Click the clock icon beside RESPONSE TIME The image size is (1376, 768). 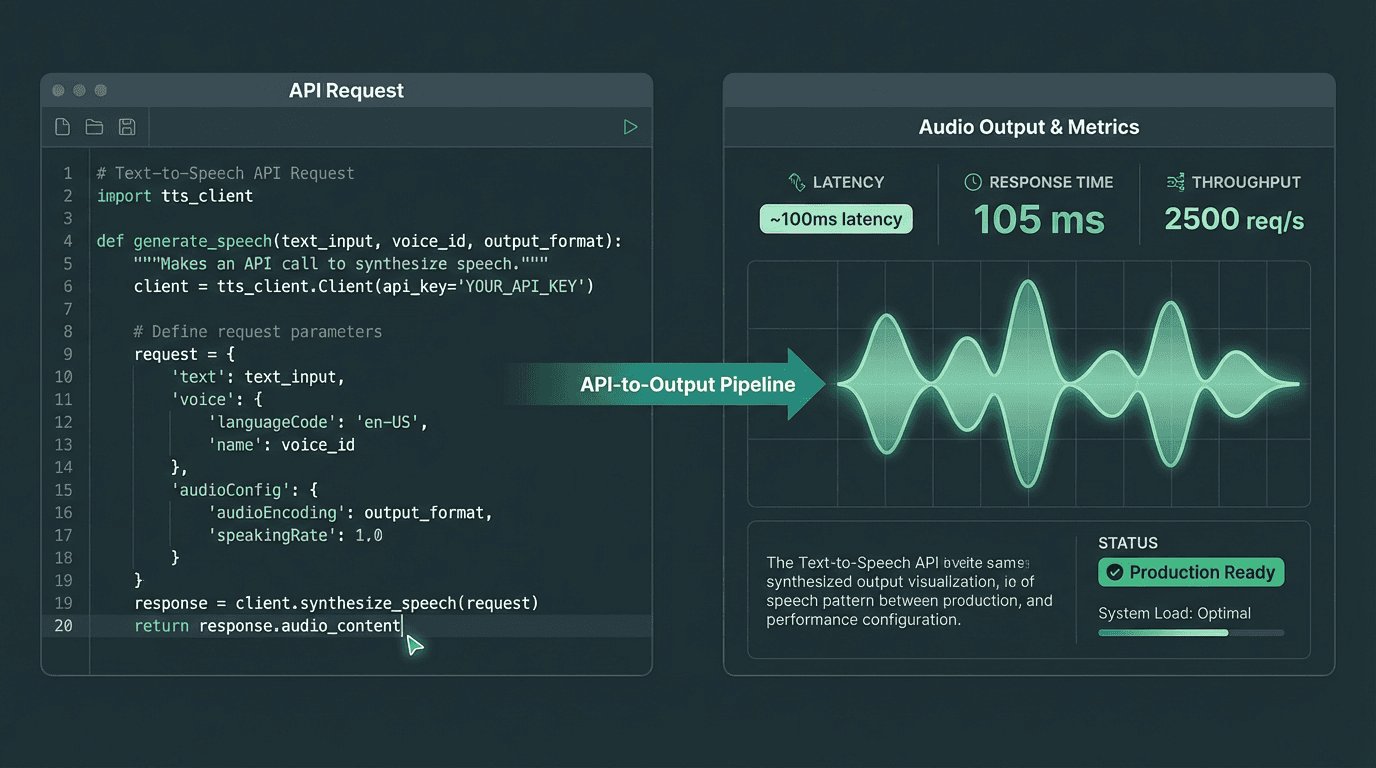(973, 182)
